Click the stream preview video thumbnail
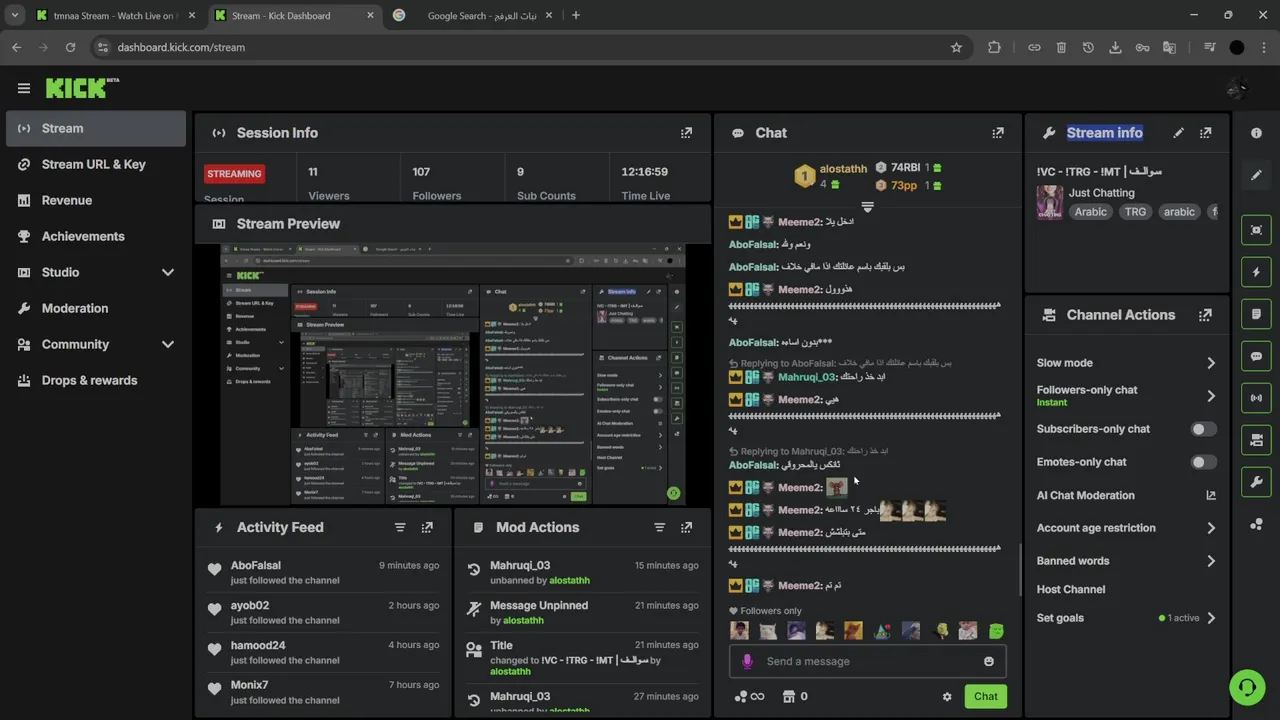The height and width of the screenshot is (720, 1280). pos(453,374)
